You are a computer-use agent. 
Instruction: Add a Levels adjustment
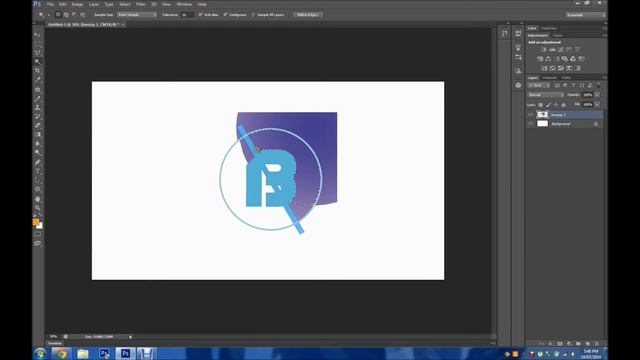click(552, 49)
